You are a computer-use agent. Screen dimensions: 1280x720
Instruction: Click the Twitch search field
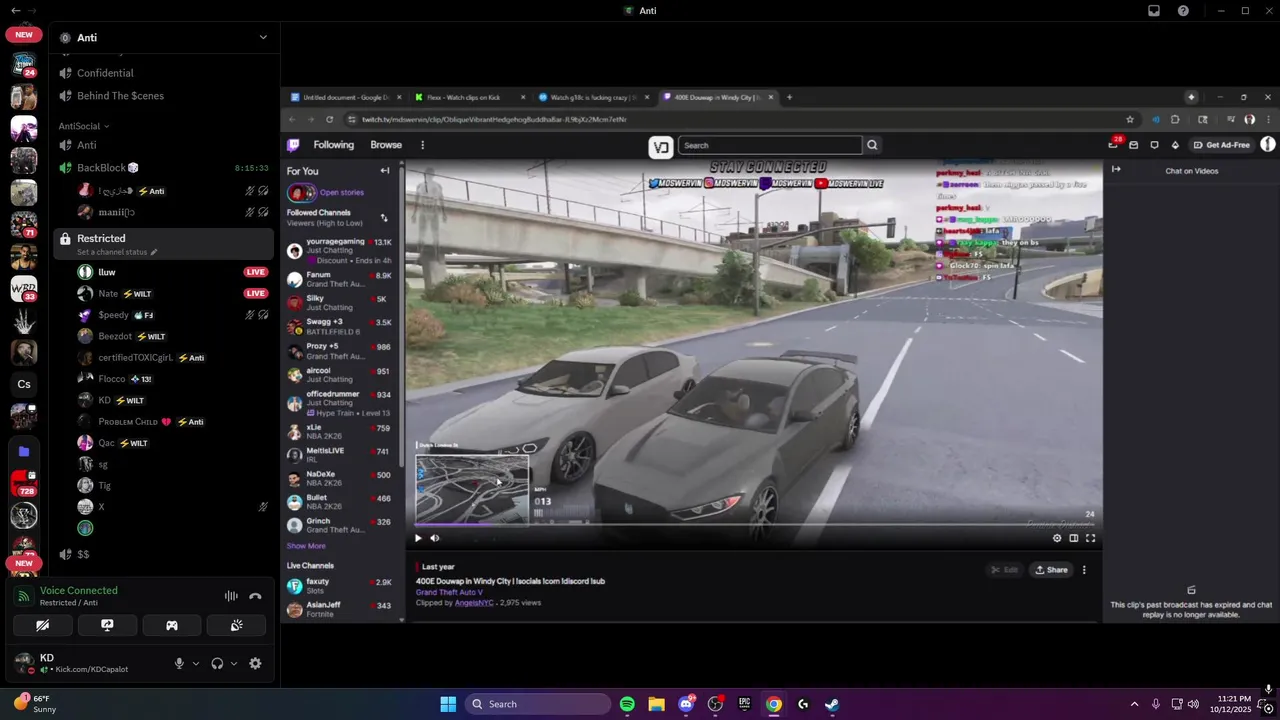pos(770,145)
